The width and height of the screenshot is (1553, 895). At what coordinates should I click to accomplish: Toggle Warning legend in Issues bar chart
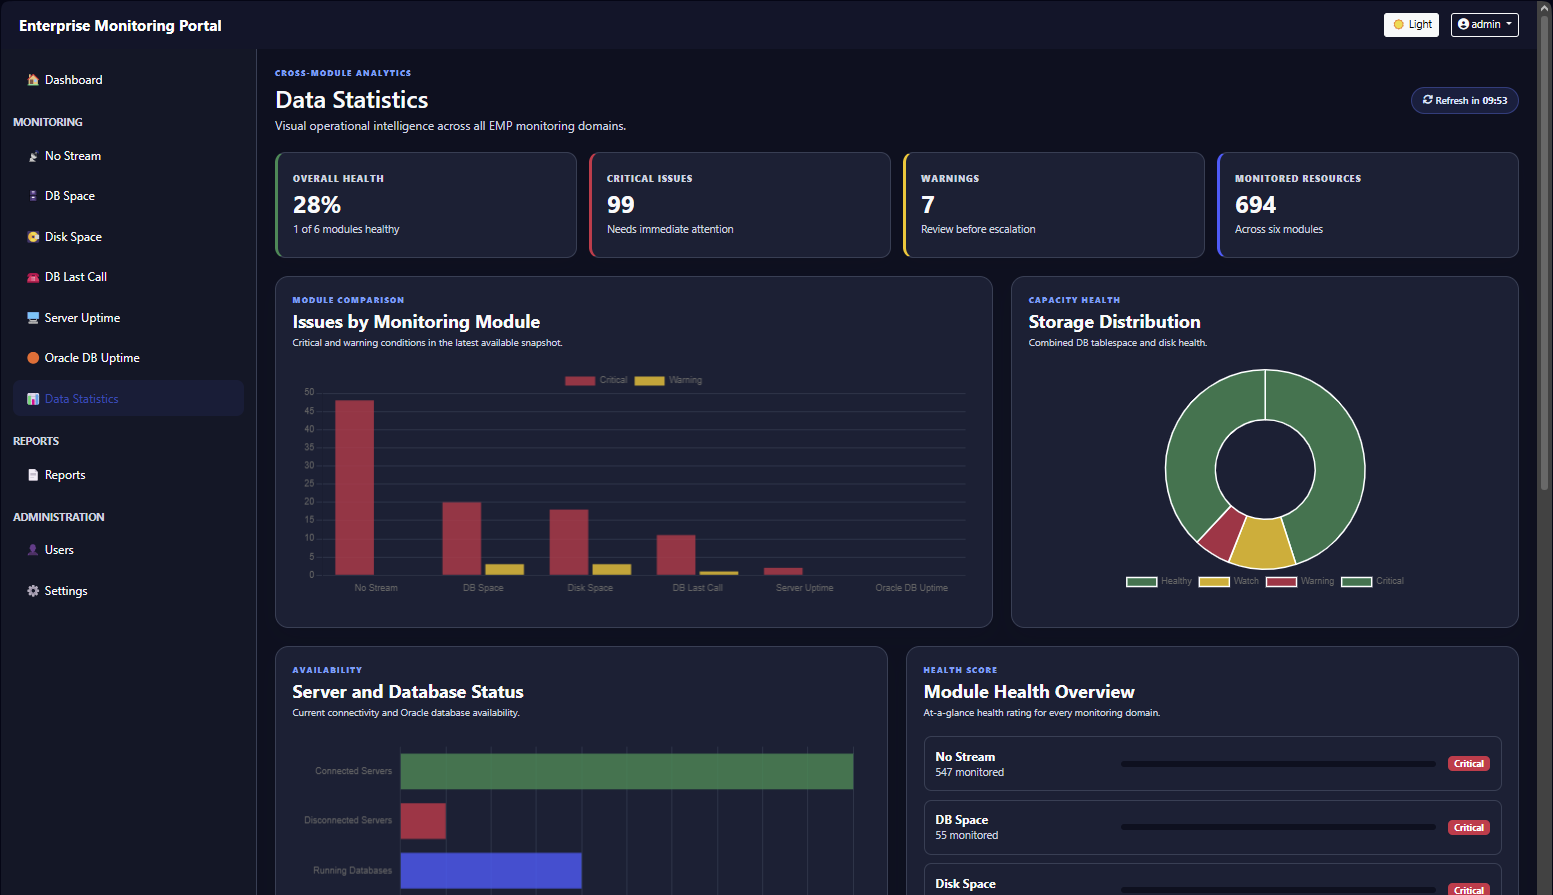point(668,380)
